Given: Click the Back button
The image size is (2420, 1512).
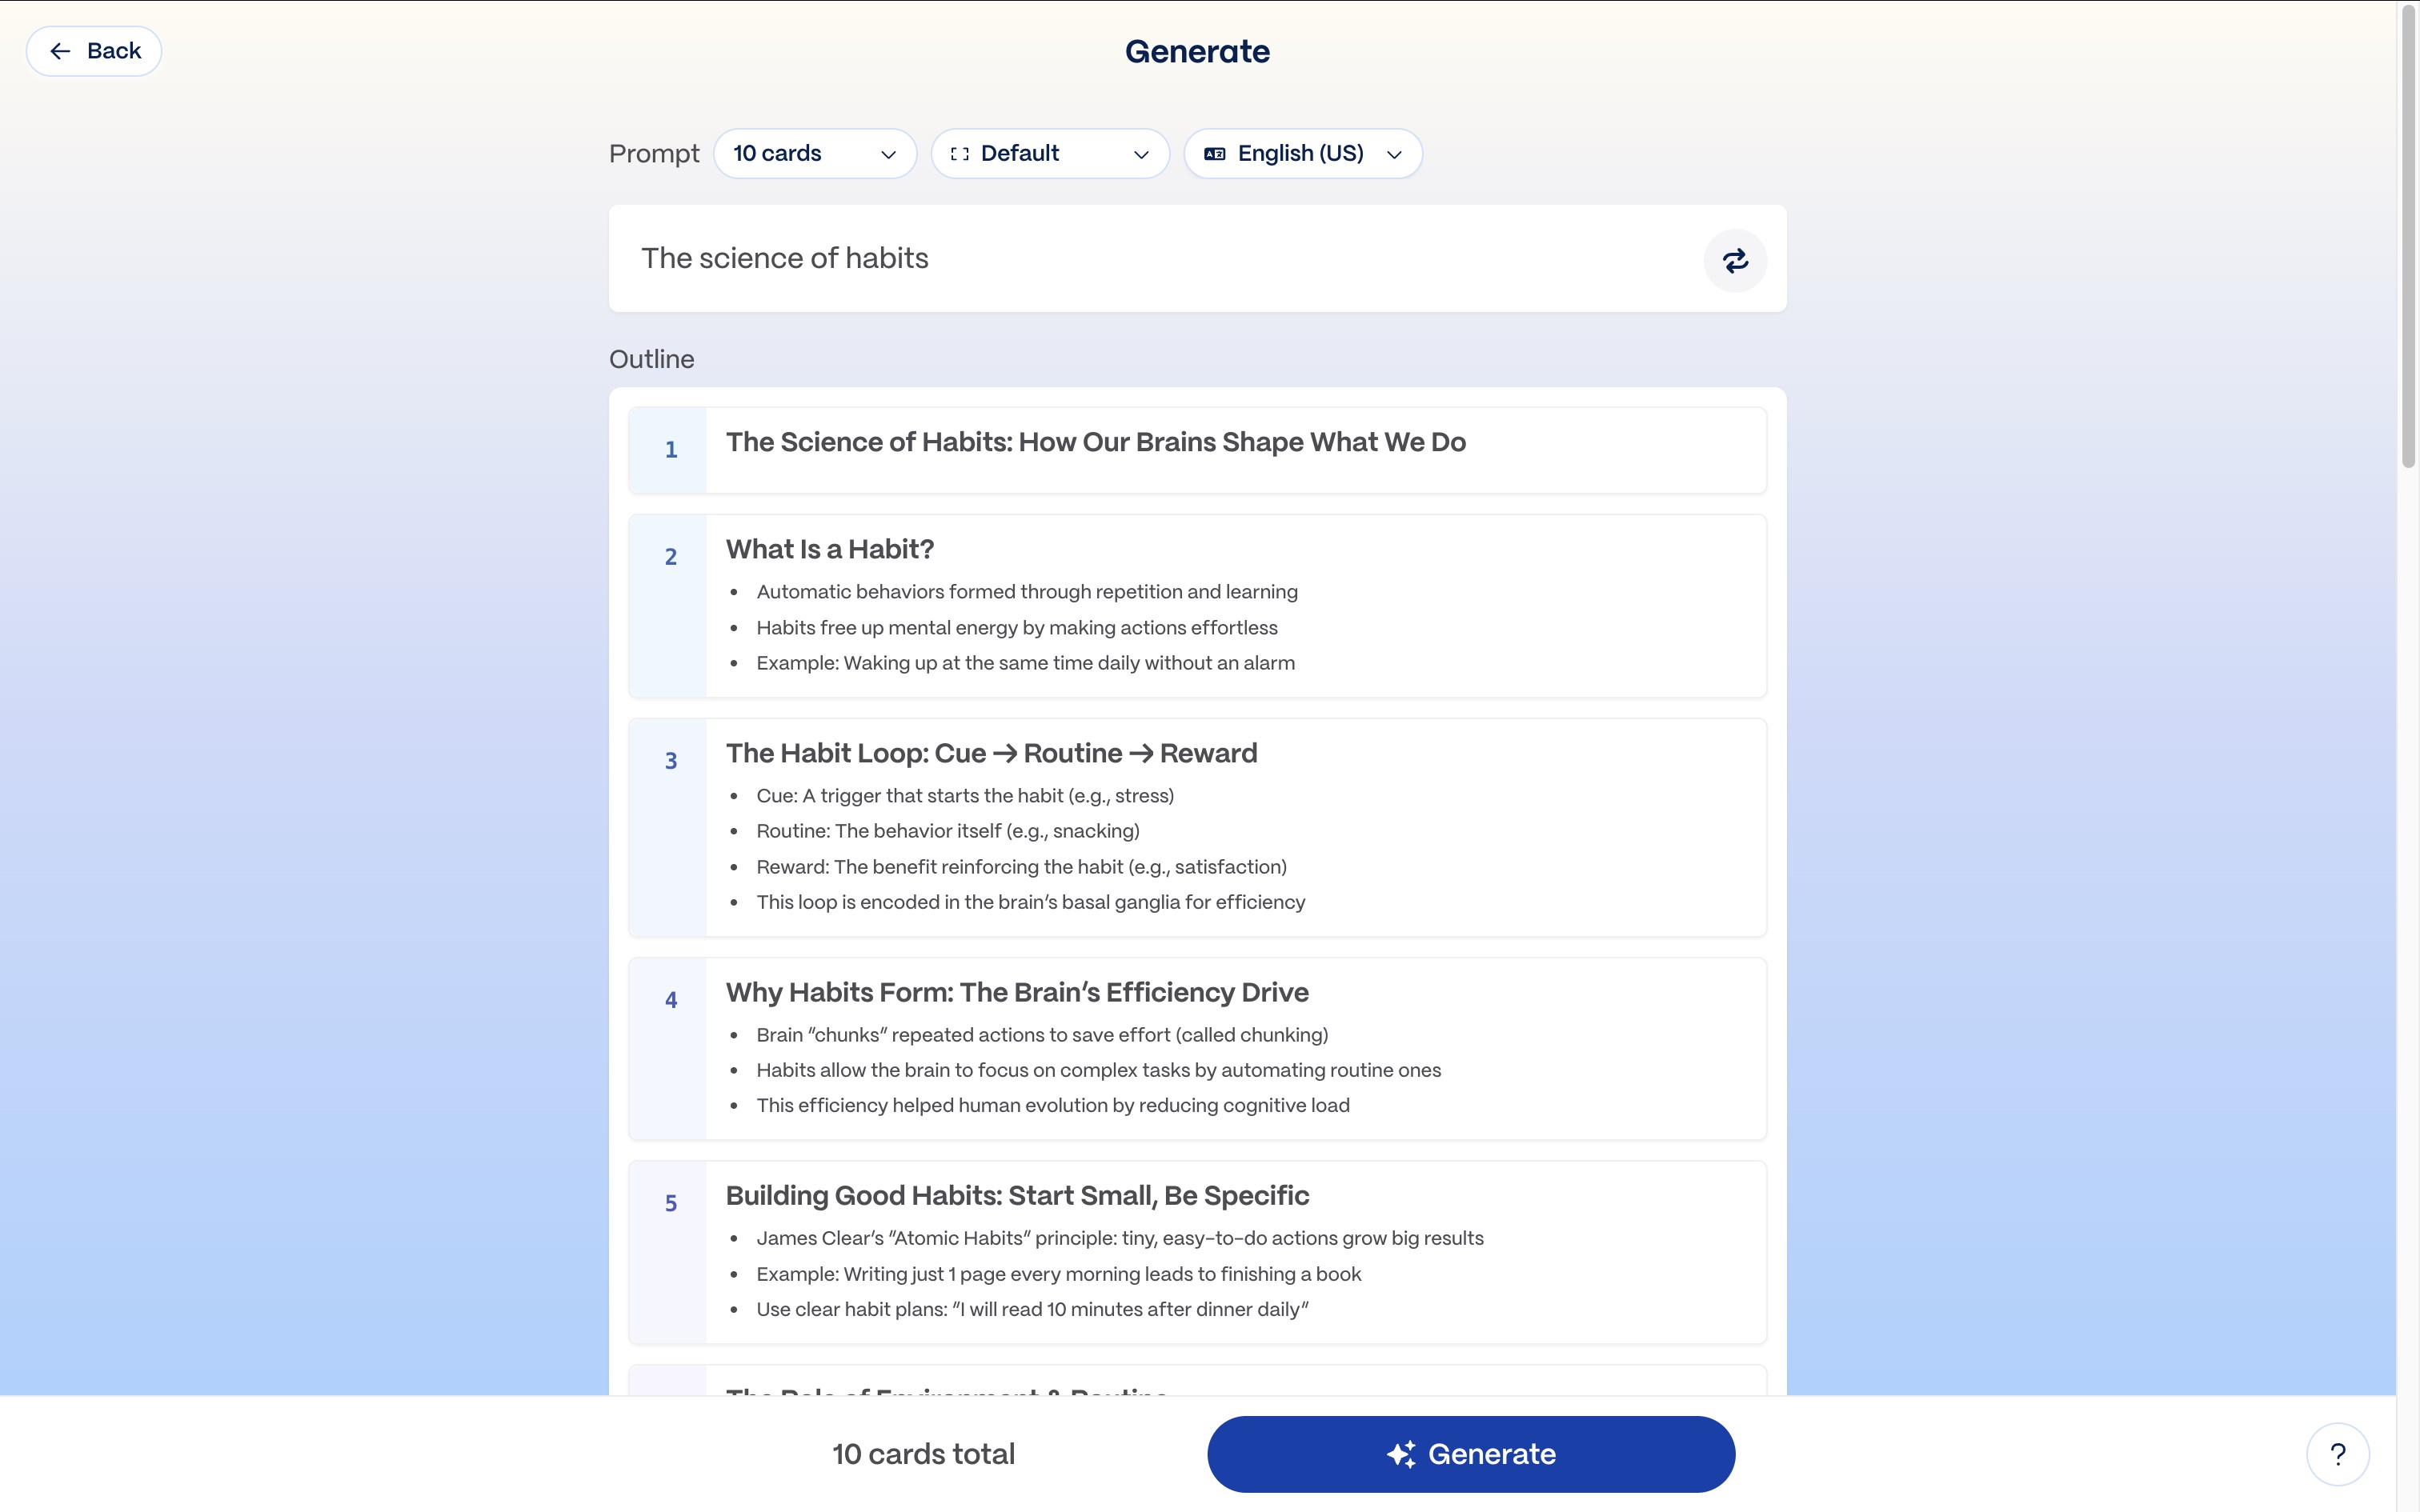Looking at the screenshot, I should point(93,50).
